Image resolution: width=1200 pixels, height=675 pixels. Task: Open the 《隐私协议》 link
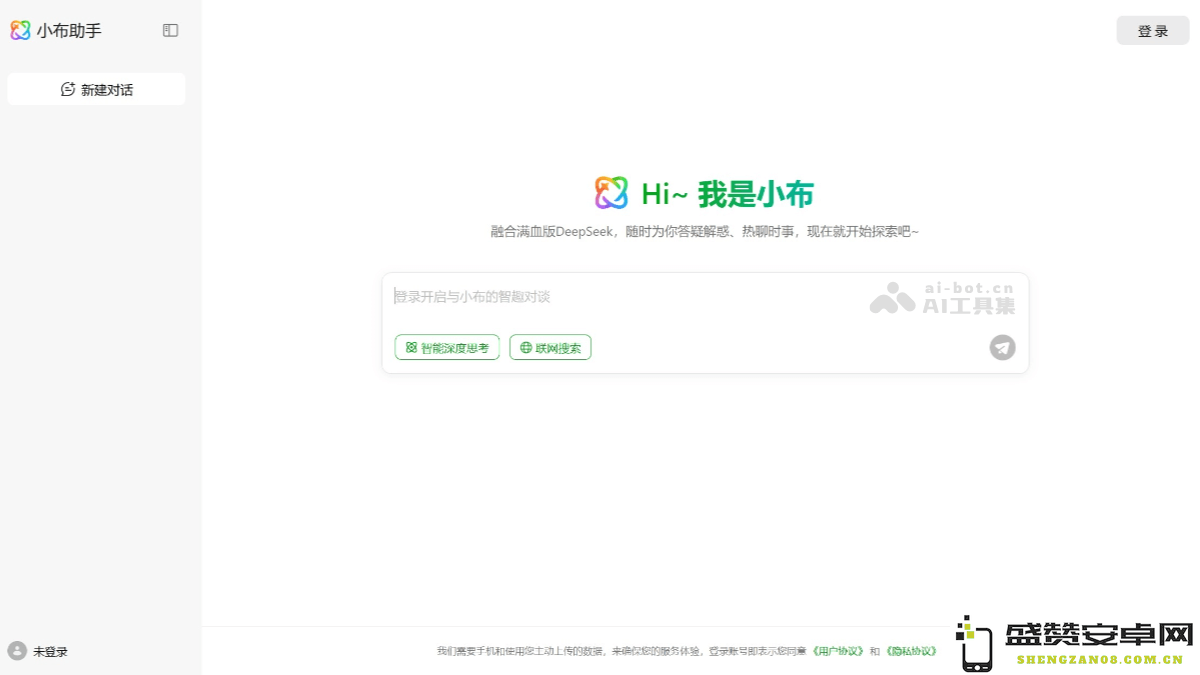911,651
